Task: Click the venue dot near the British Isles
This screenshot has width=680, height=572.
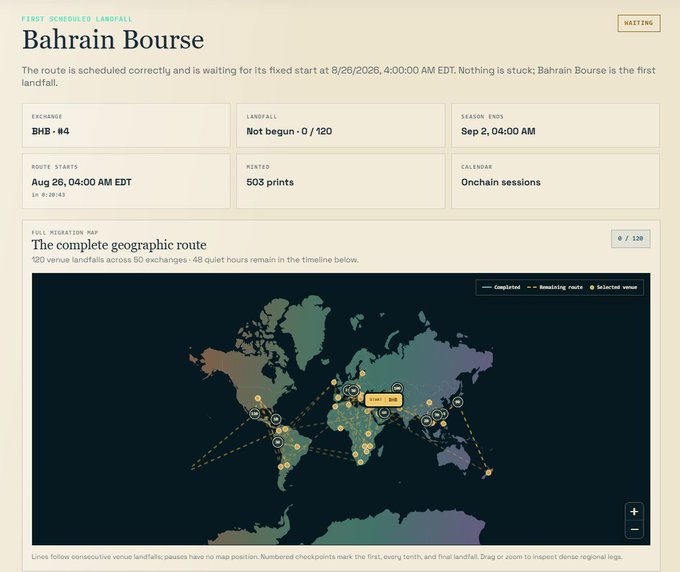Action: (334, 382)
